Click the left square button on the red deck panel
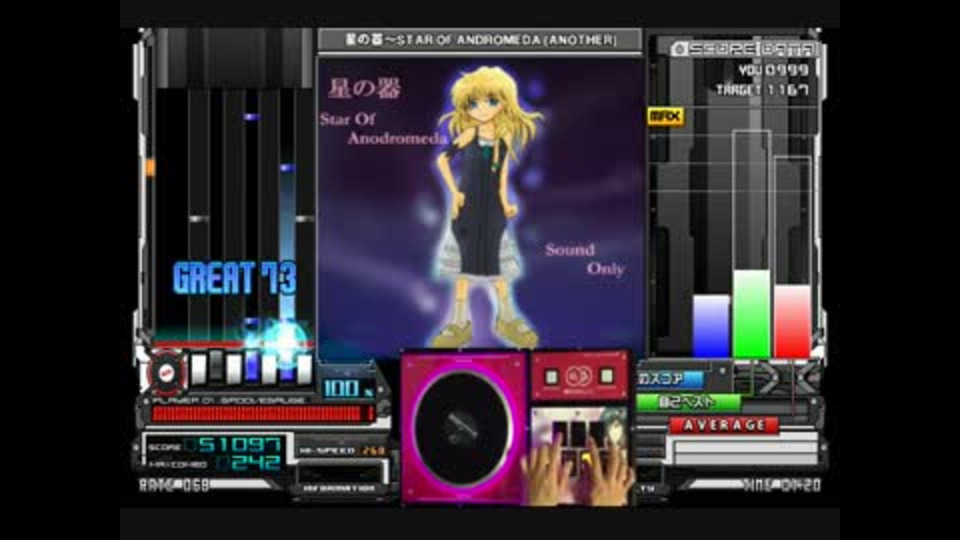This screenshot has height=540, width=960. pos(551,377)
